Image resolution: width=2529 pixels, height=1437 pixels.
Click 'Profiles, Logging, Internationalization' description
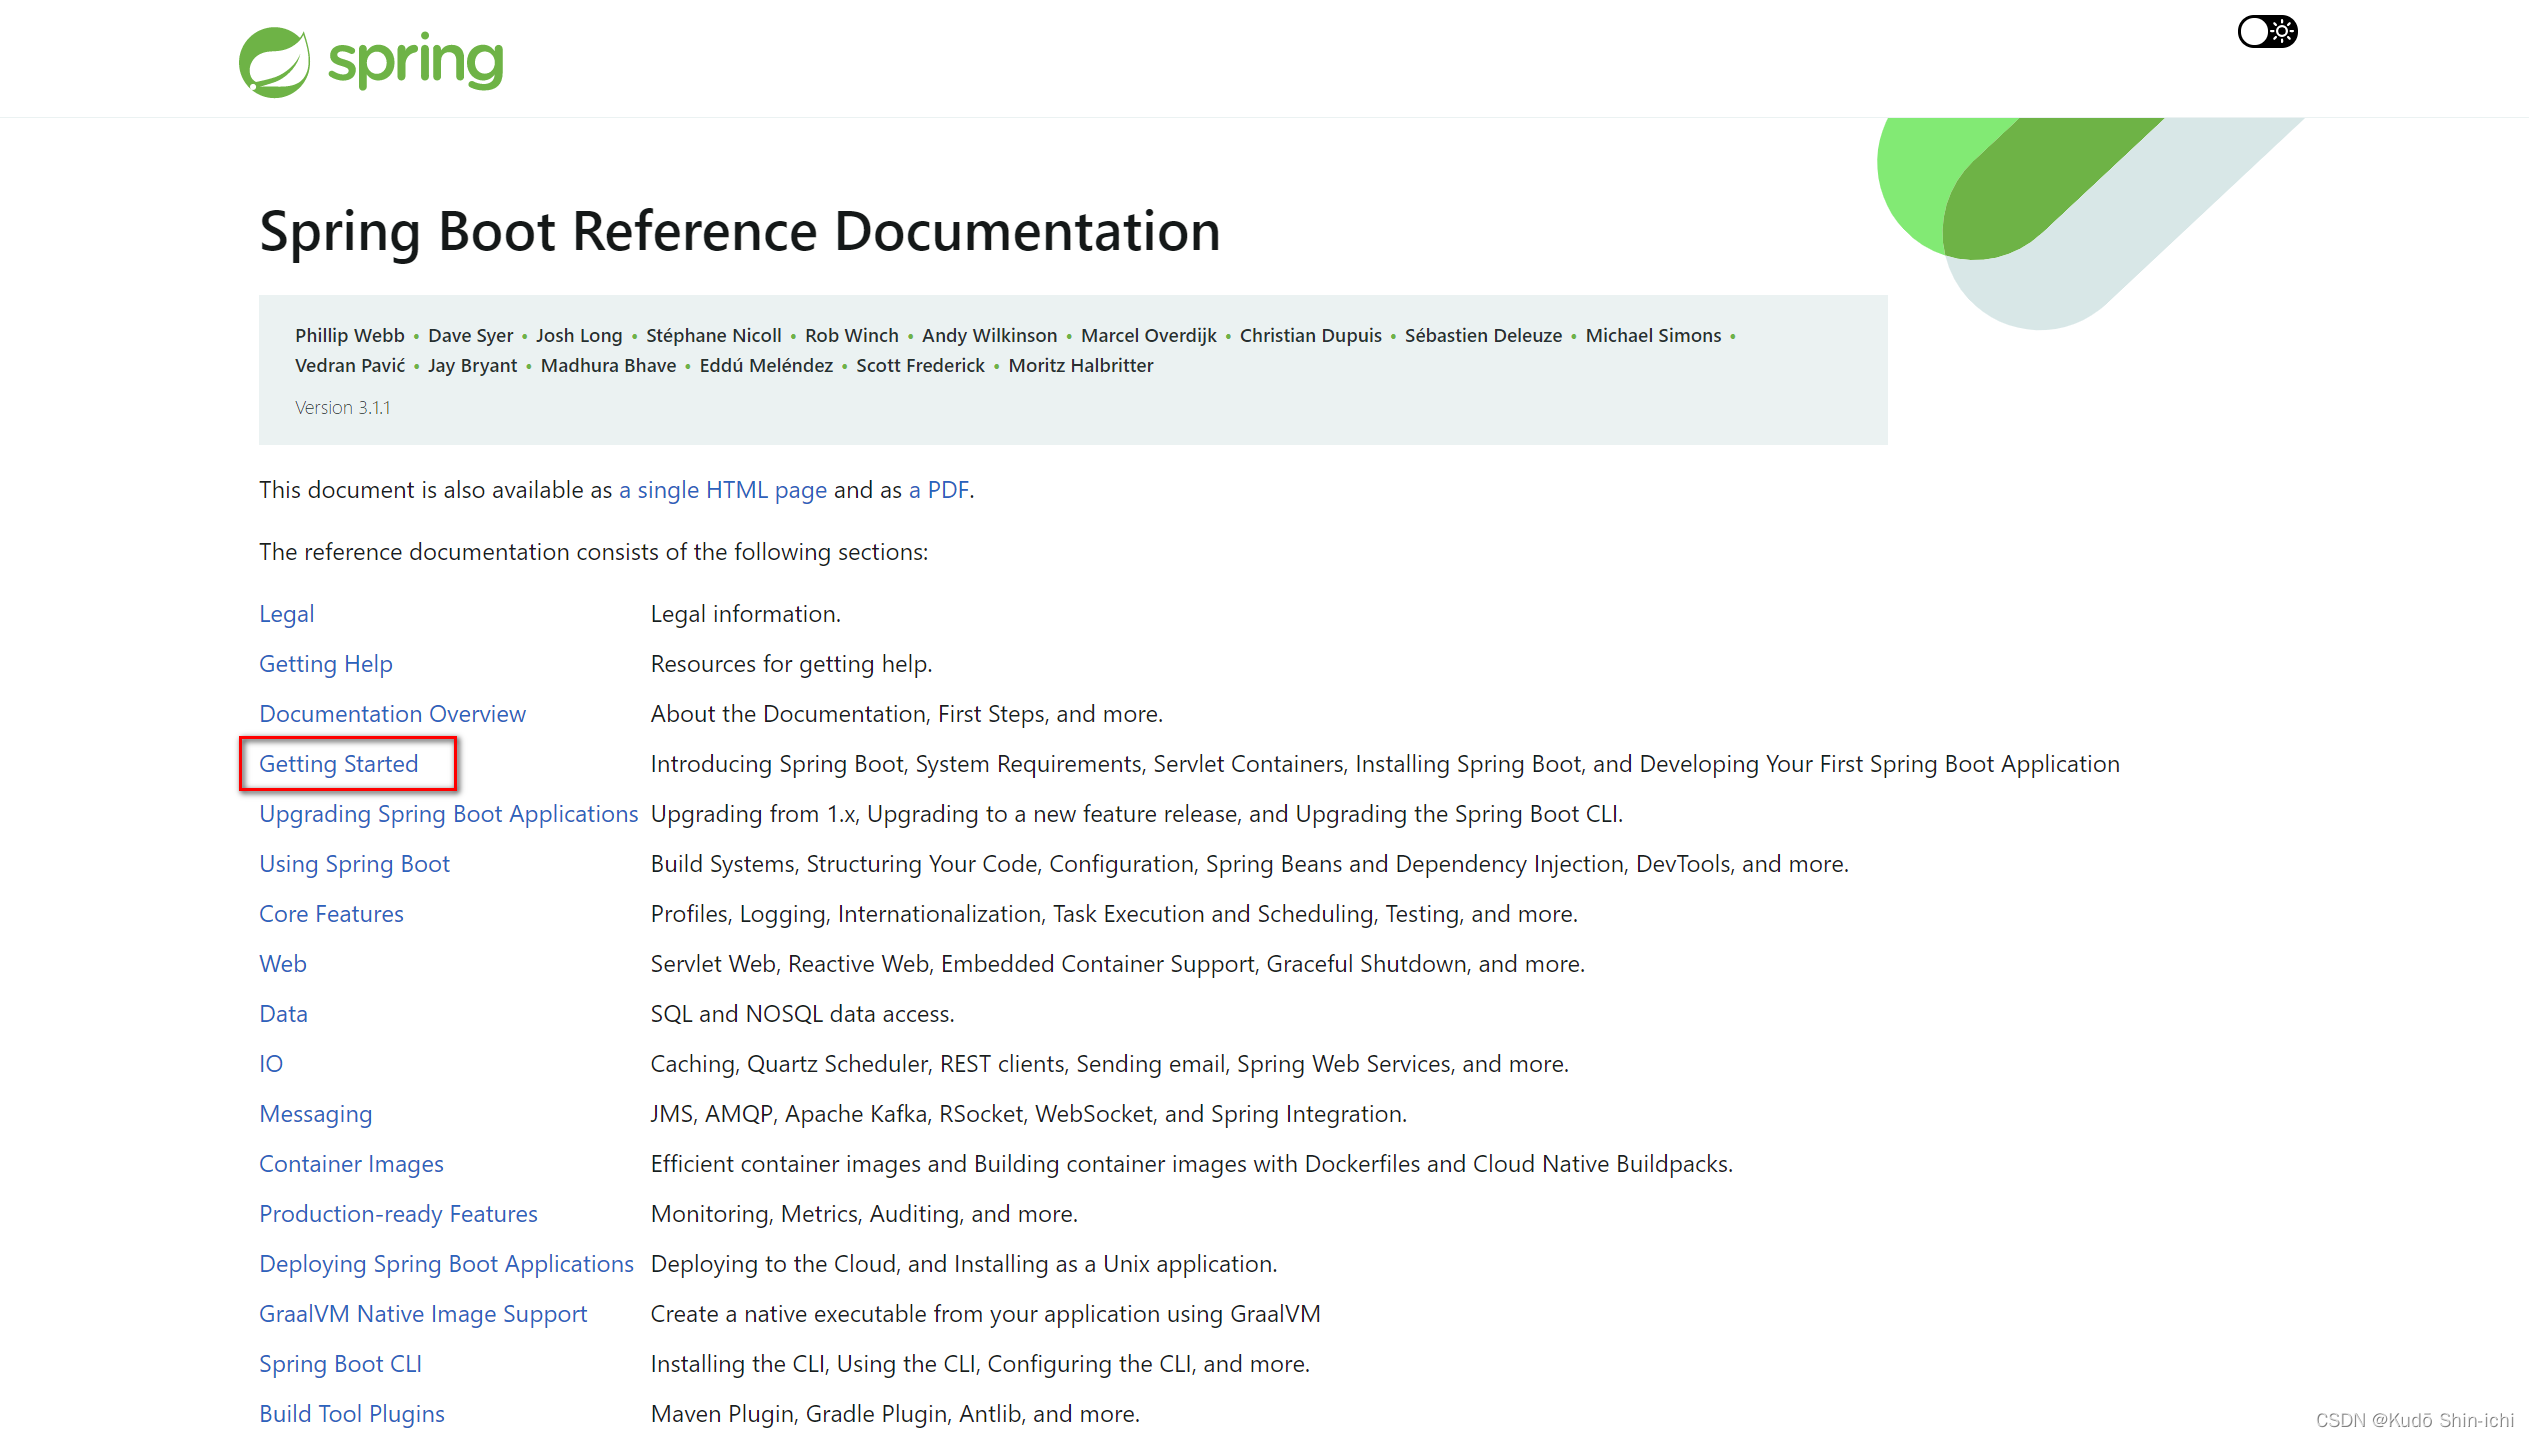[x=1115, y=914]
